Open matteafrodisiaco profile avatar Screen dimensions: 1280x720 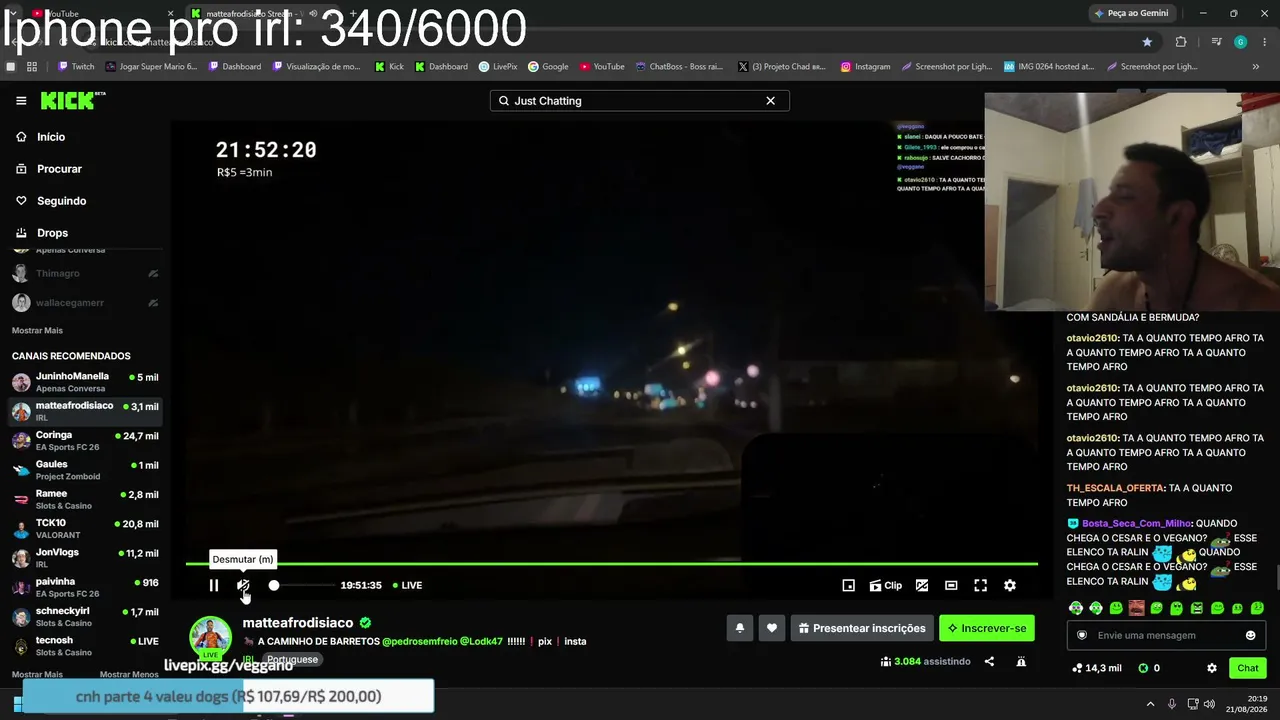[x=211, y=638]
